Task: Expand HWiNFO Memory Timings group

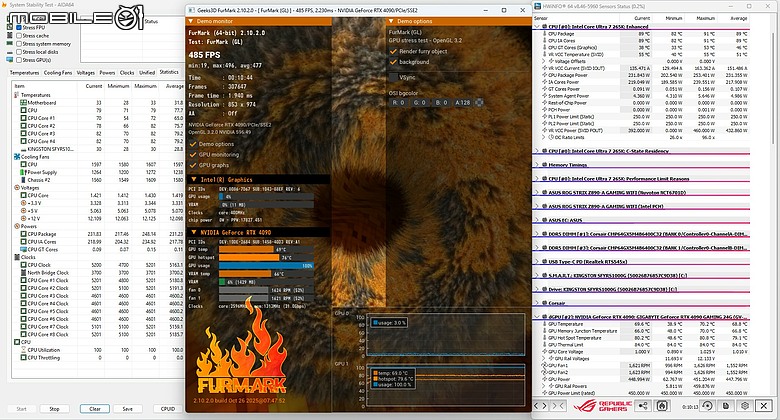Action: pos(537,165)
